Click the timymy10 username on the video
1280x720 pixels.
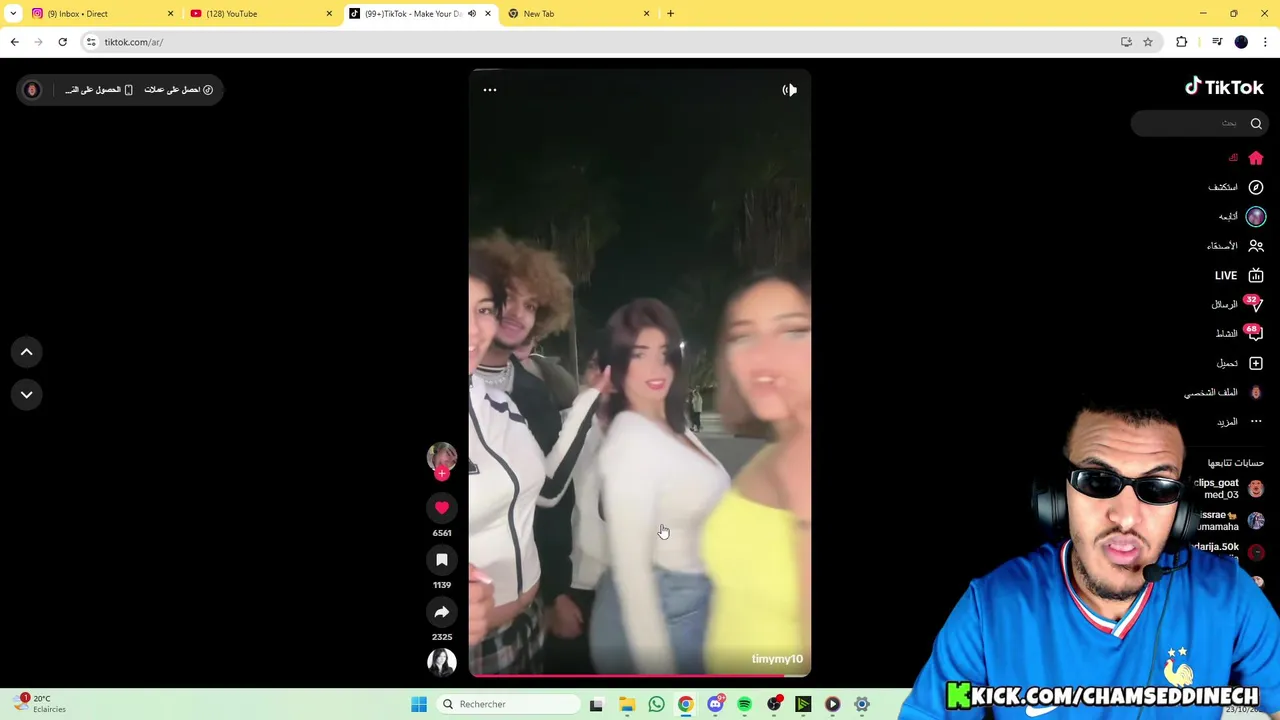tap(777, 659)
